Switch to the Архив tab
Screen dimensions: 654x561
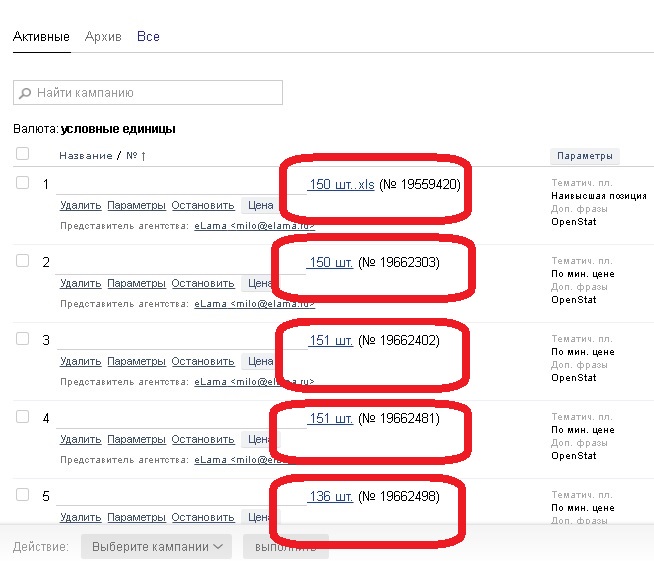click(x=103, y=37)
